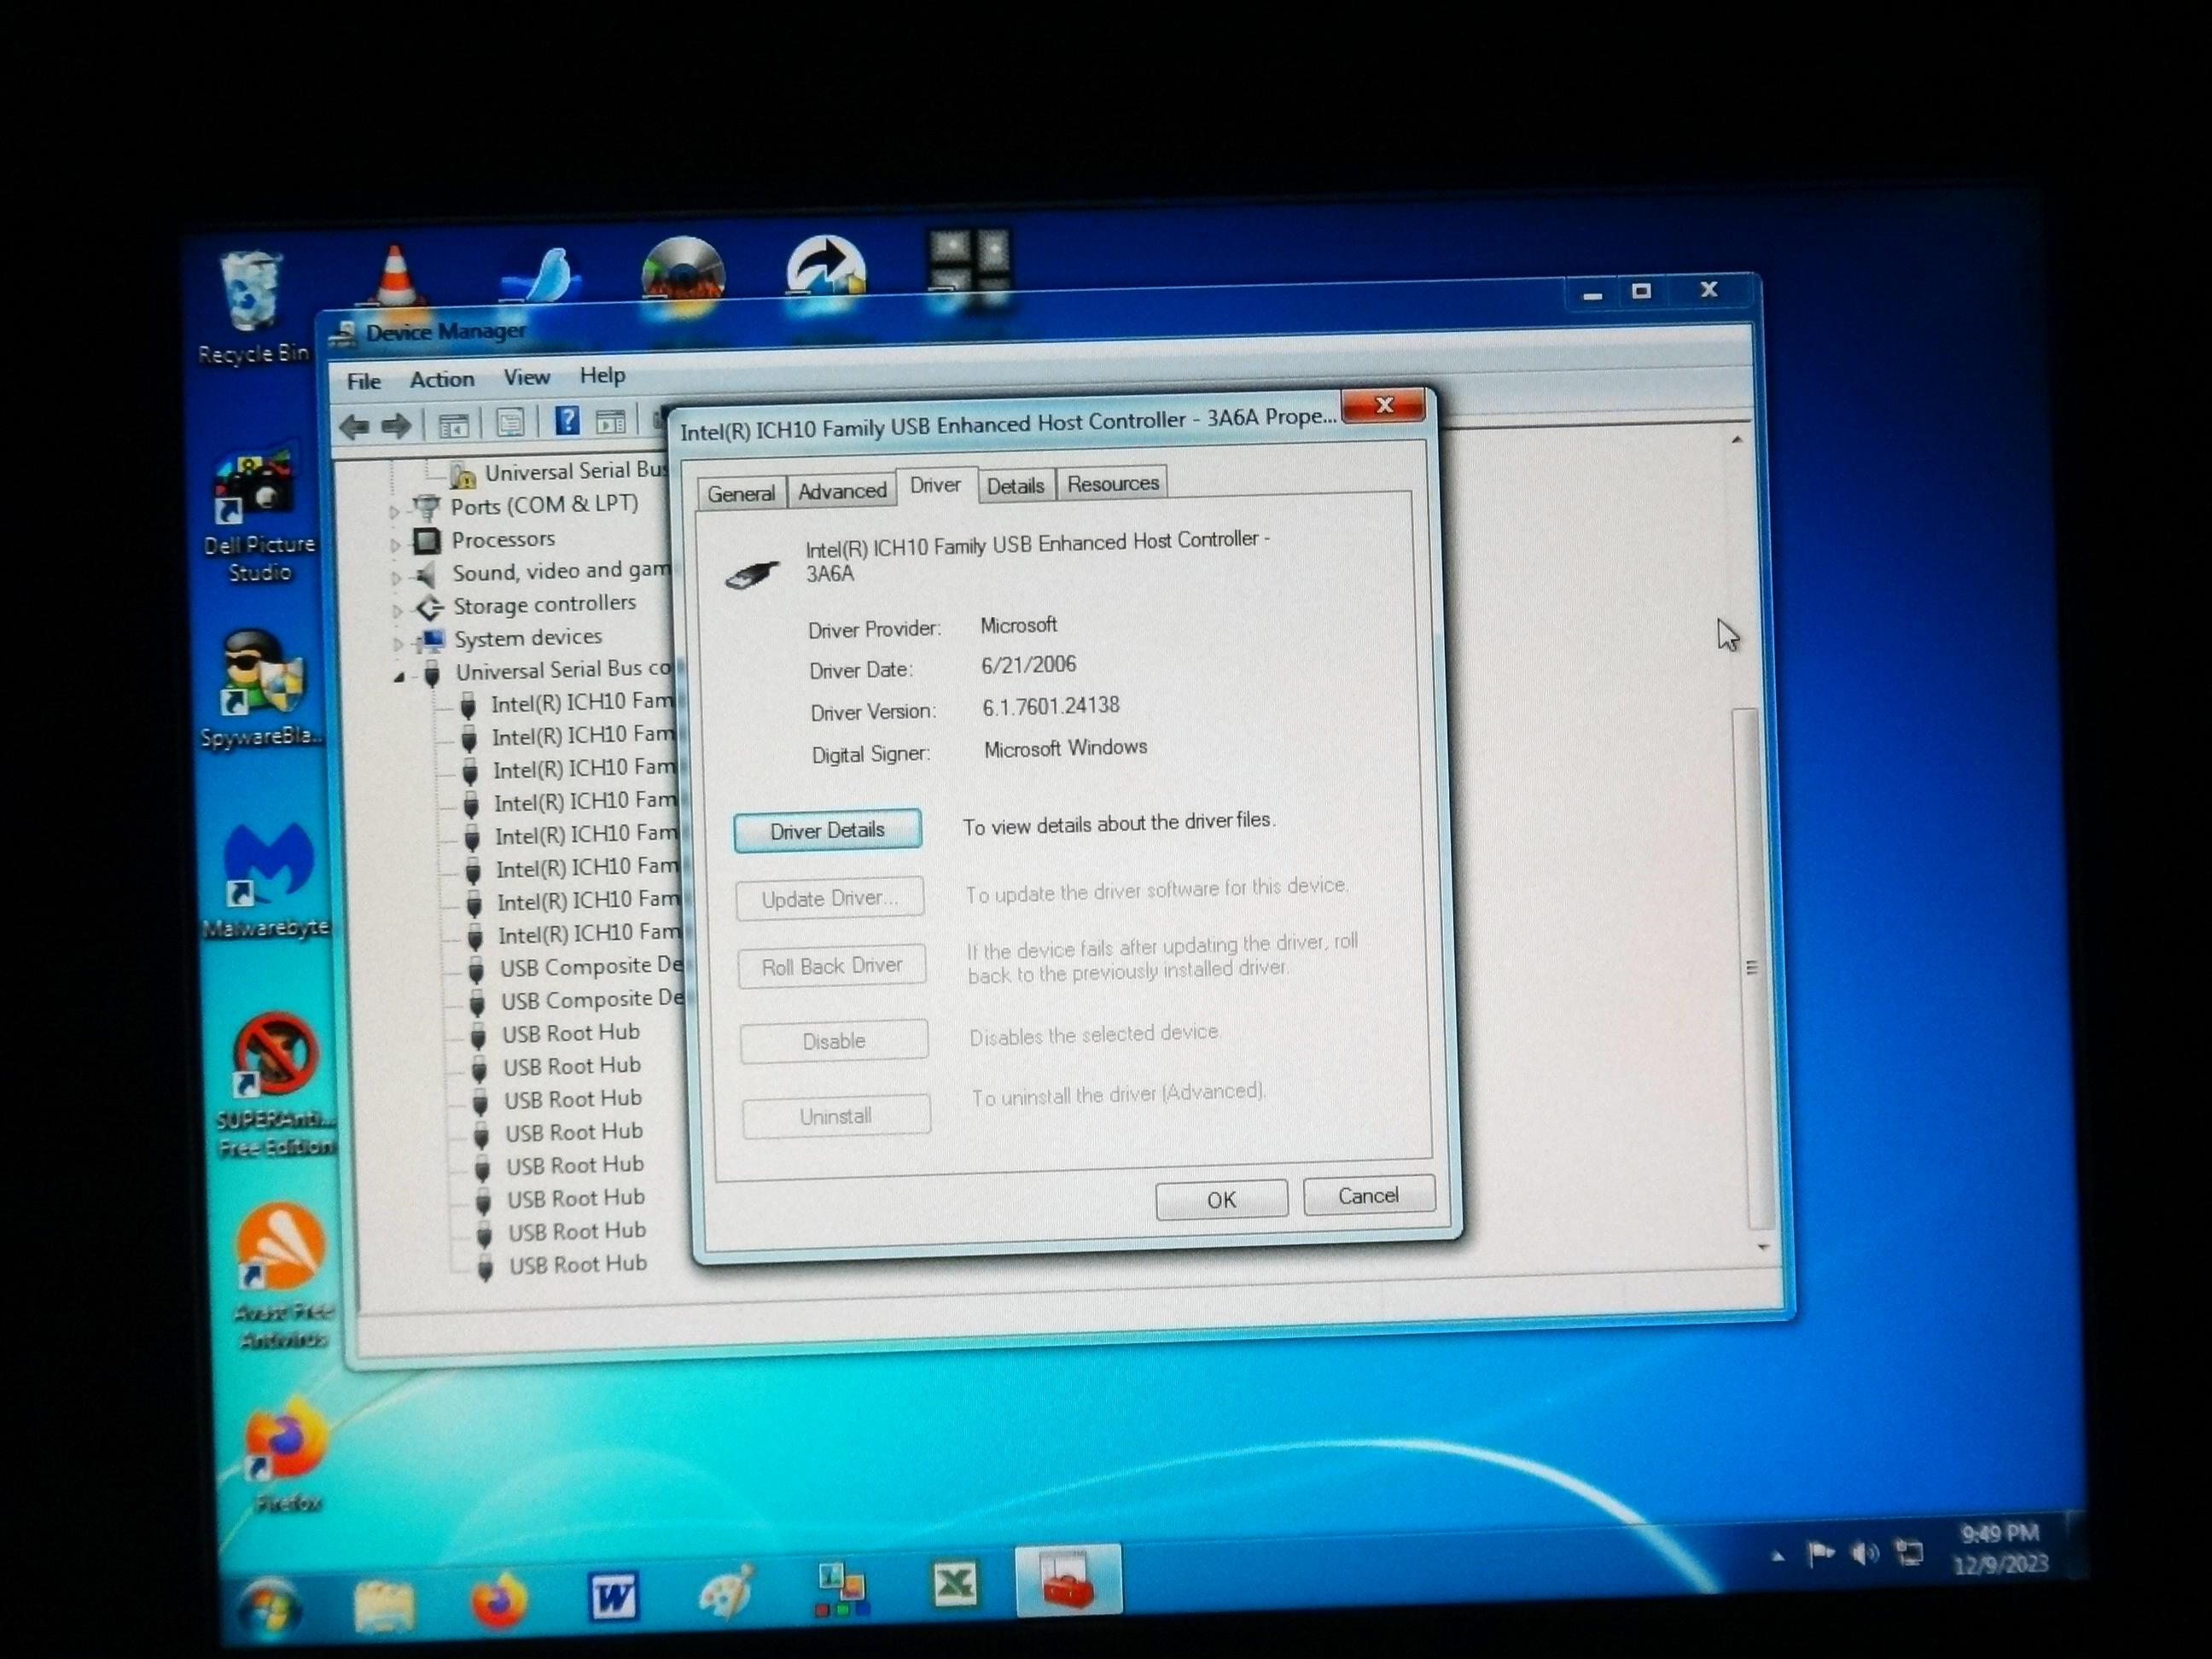Cancel the properties dialog
The width and height of the screenshot is (2212, 1659).
pyautogui.click(x=1368, y=1196)
